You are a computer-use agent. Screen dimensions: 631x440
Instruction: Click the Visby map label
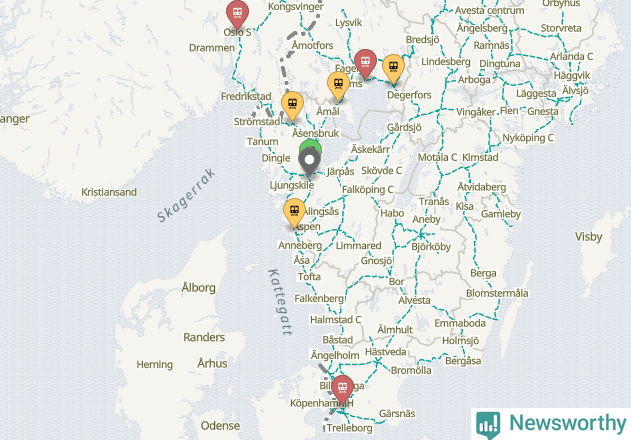coord(588,237)
